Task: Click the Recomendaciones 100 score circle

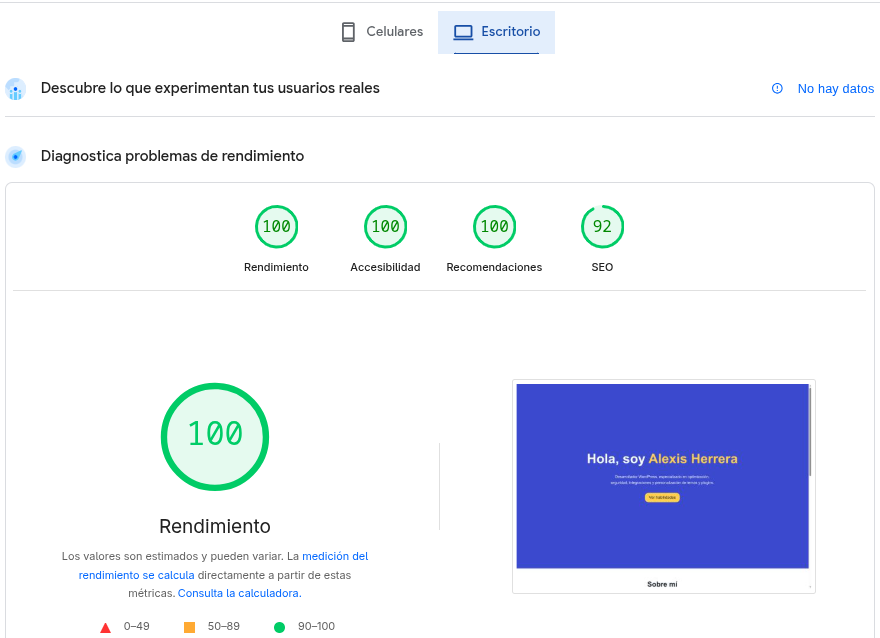Action: pos(494,226)
